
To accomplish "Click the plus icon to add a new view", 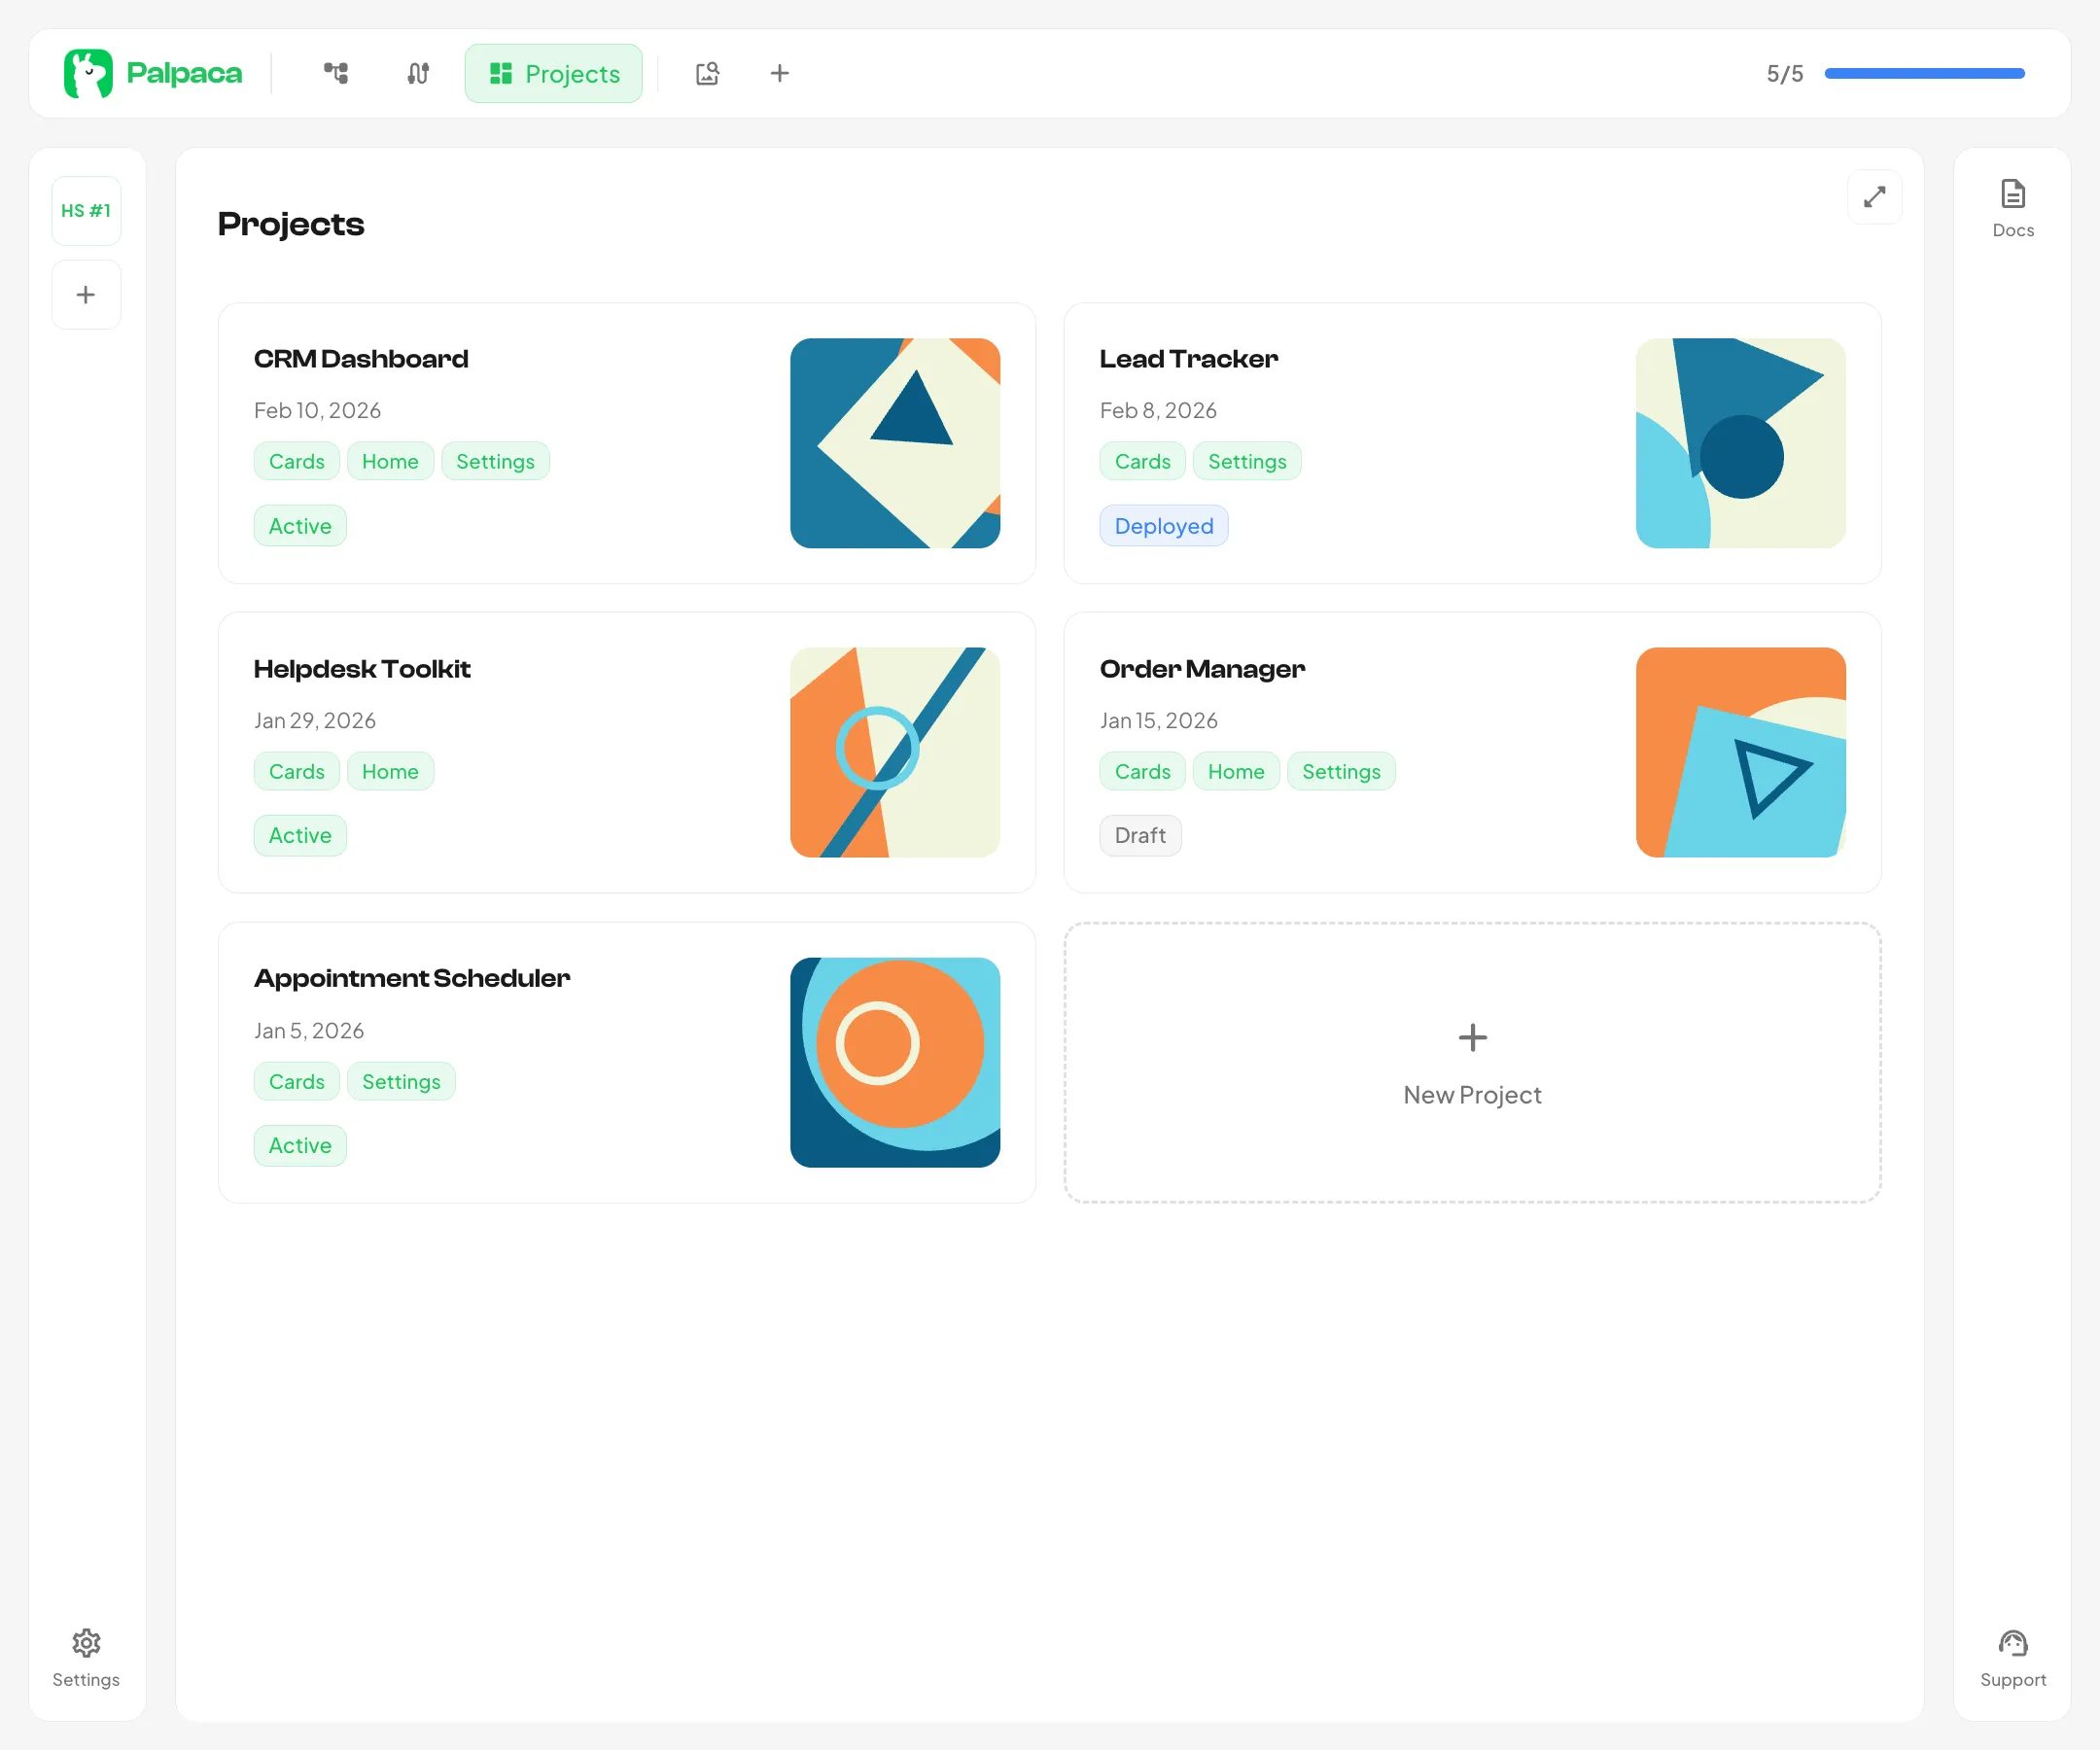I will [780, 73].
